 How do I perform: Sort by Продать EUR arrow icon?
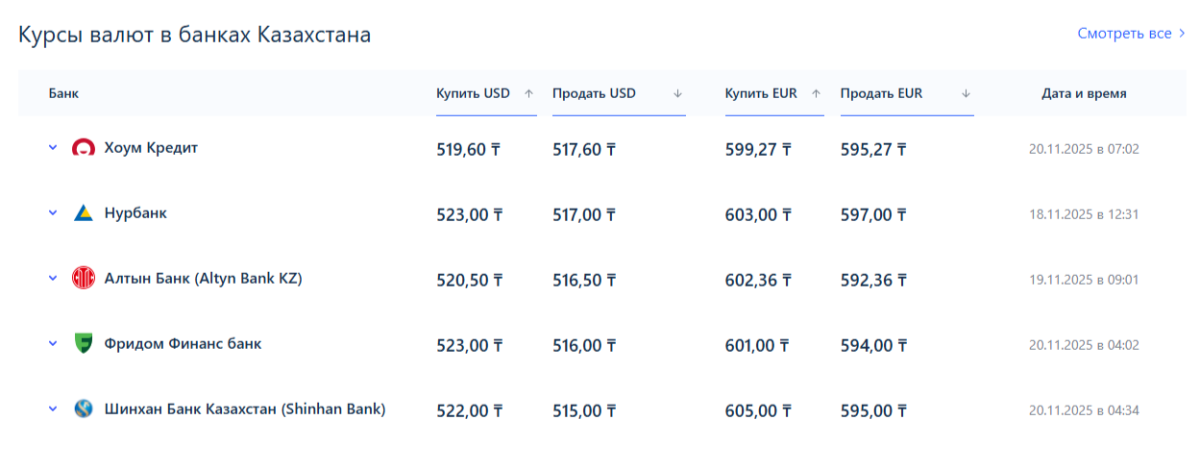pos(966,94)
